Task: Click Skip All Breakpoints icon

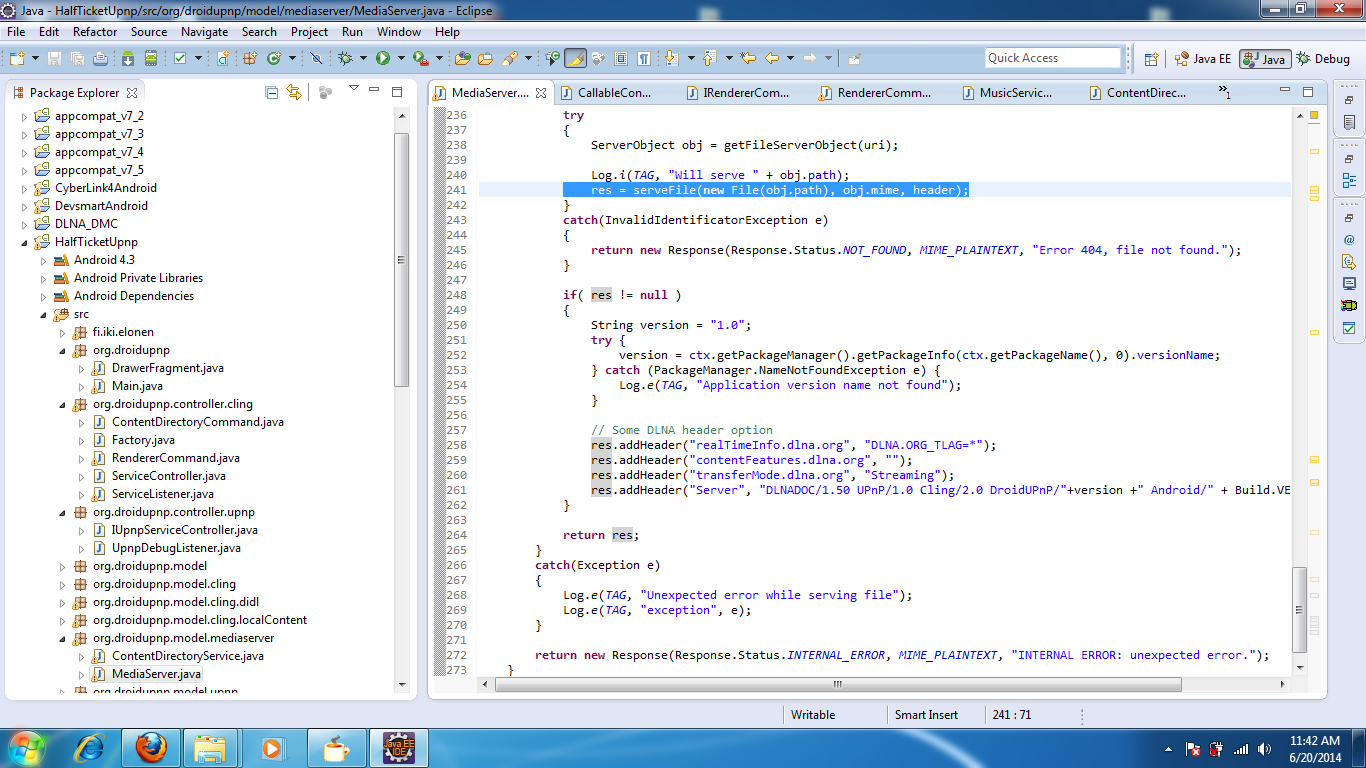Action: (x=316, y=58)
